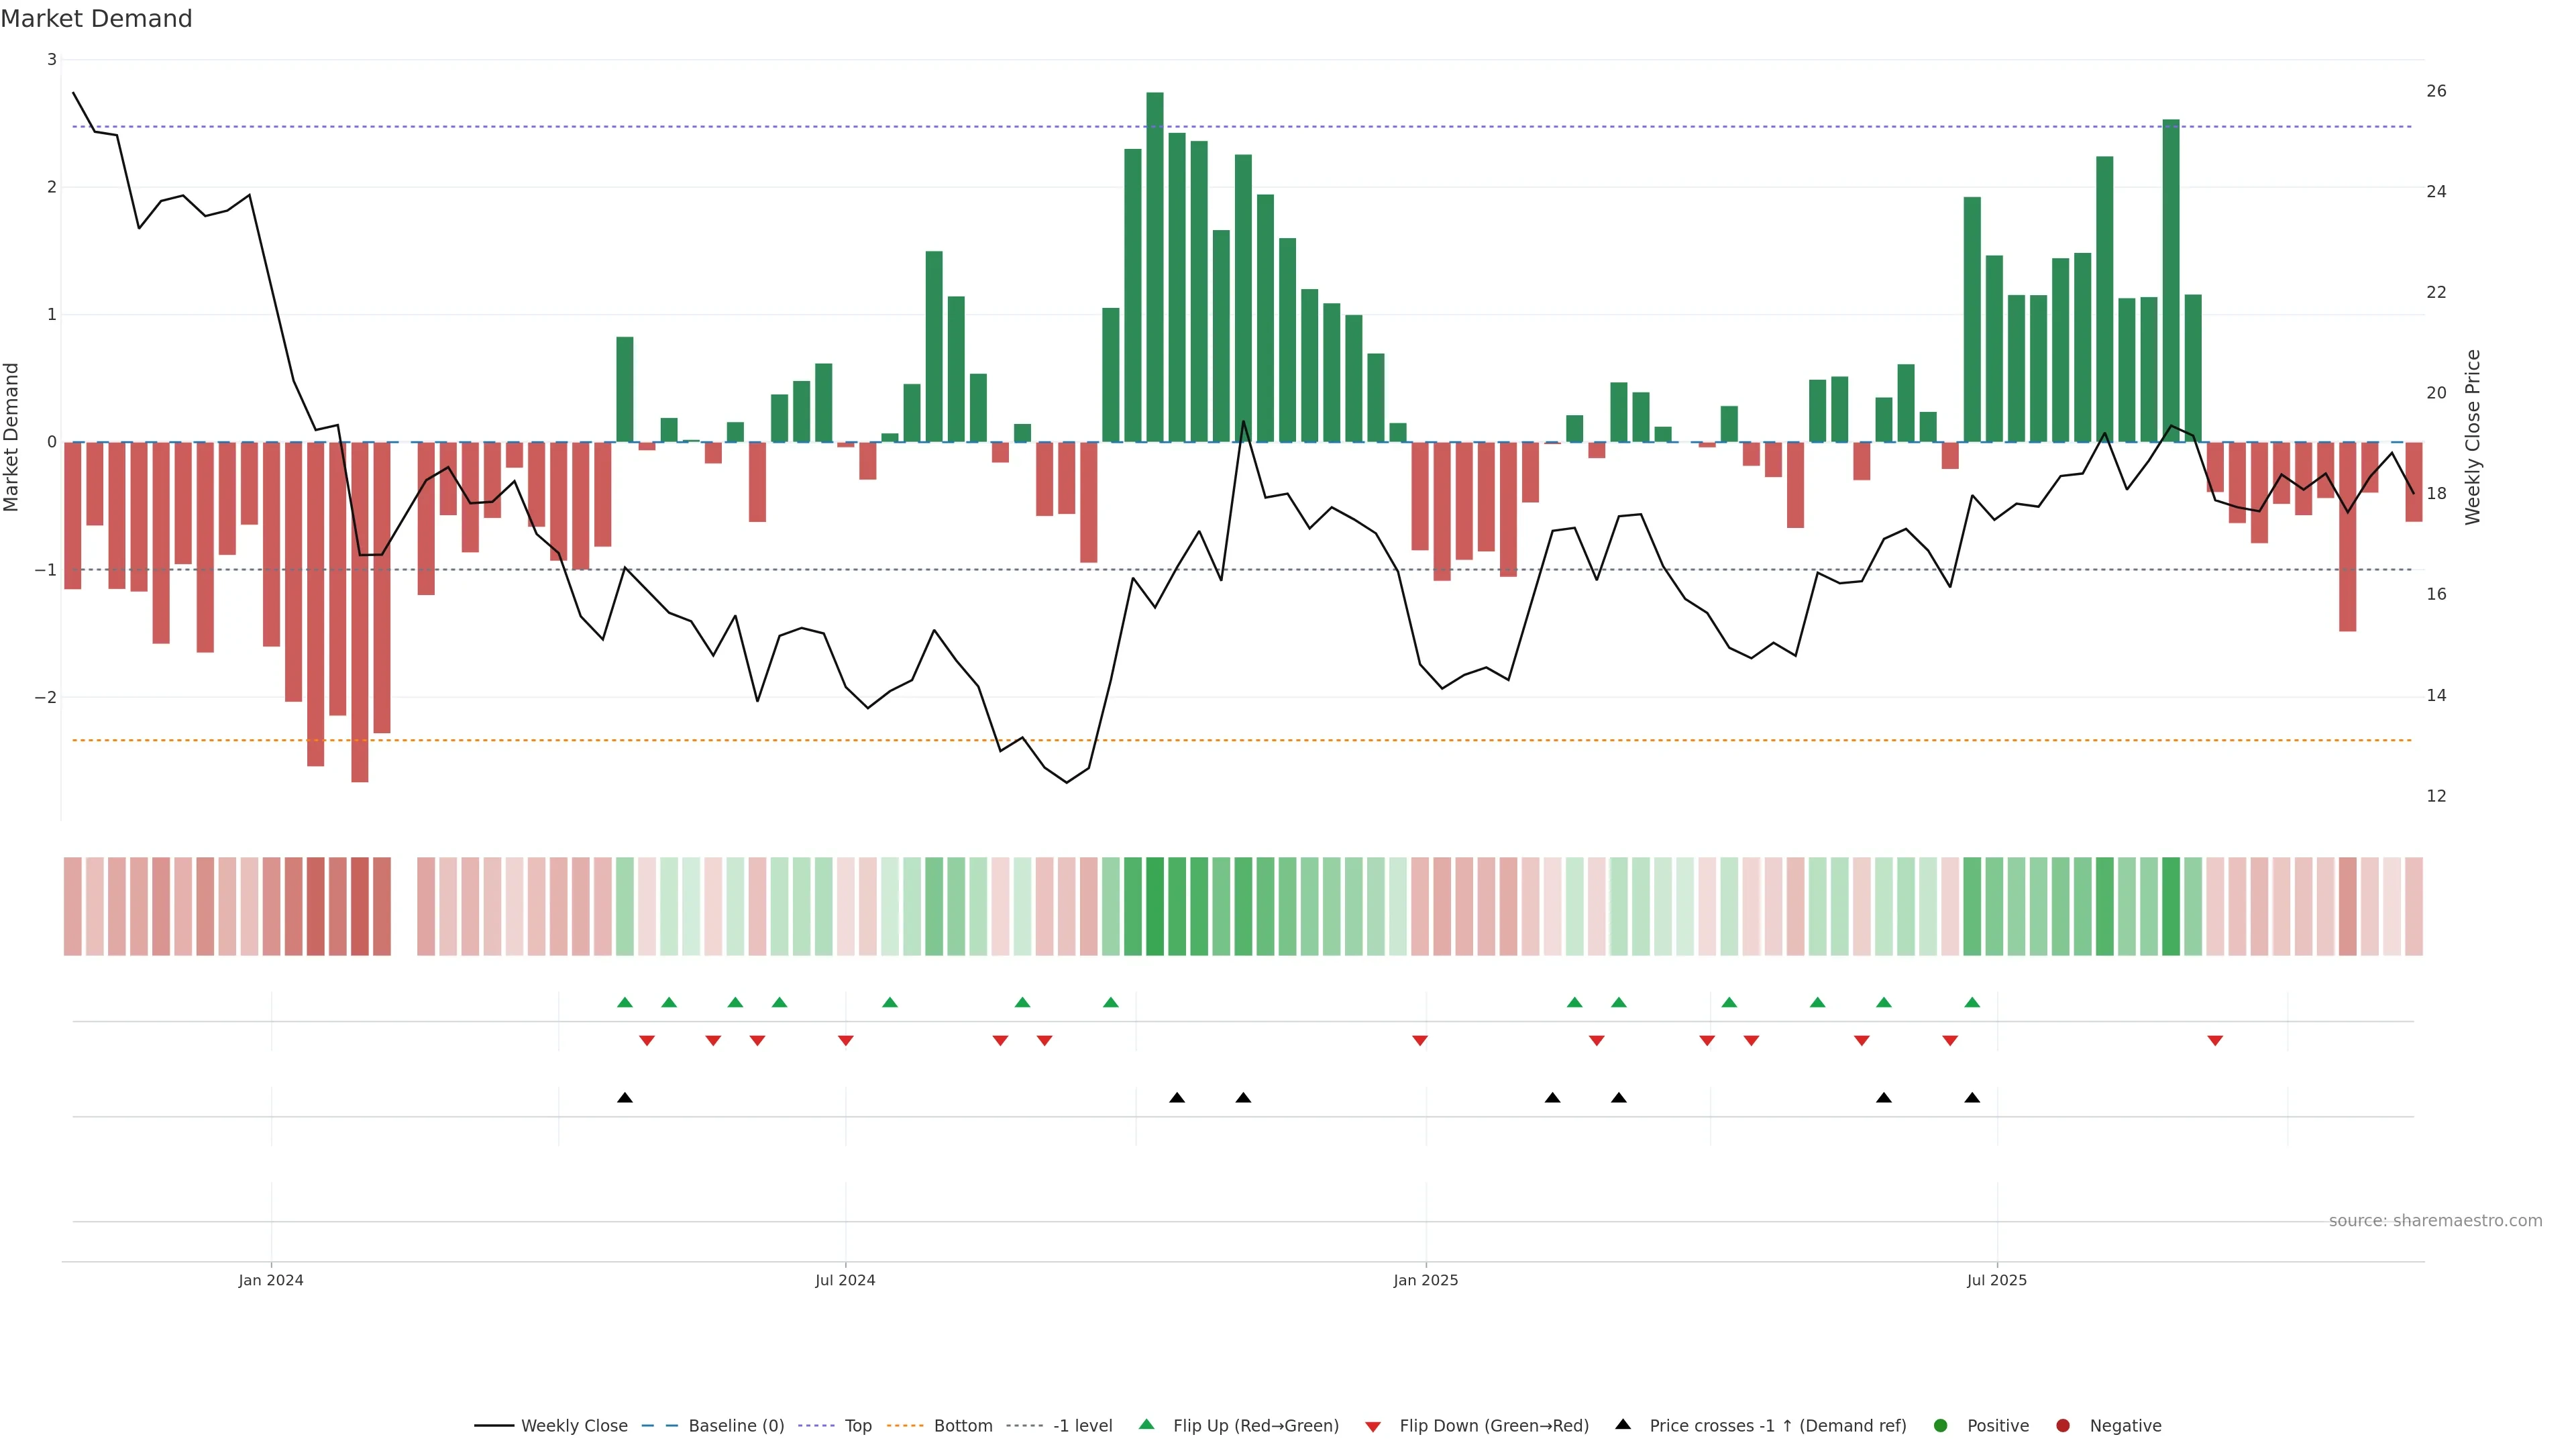Click Flip Down red triangle legend icon
2576x1449 pixels.
pyautogui.click(x=1373, y=1427)
